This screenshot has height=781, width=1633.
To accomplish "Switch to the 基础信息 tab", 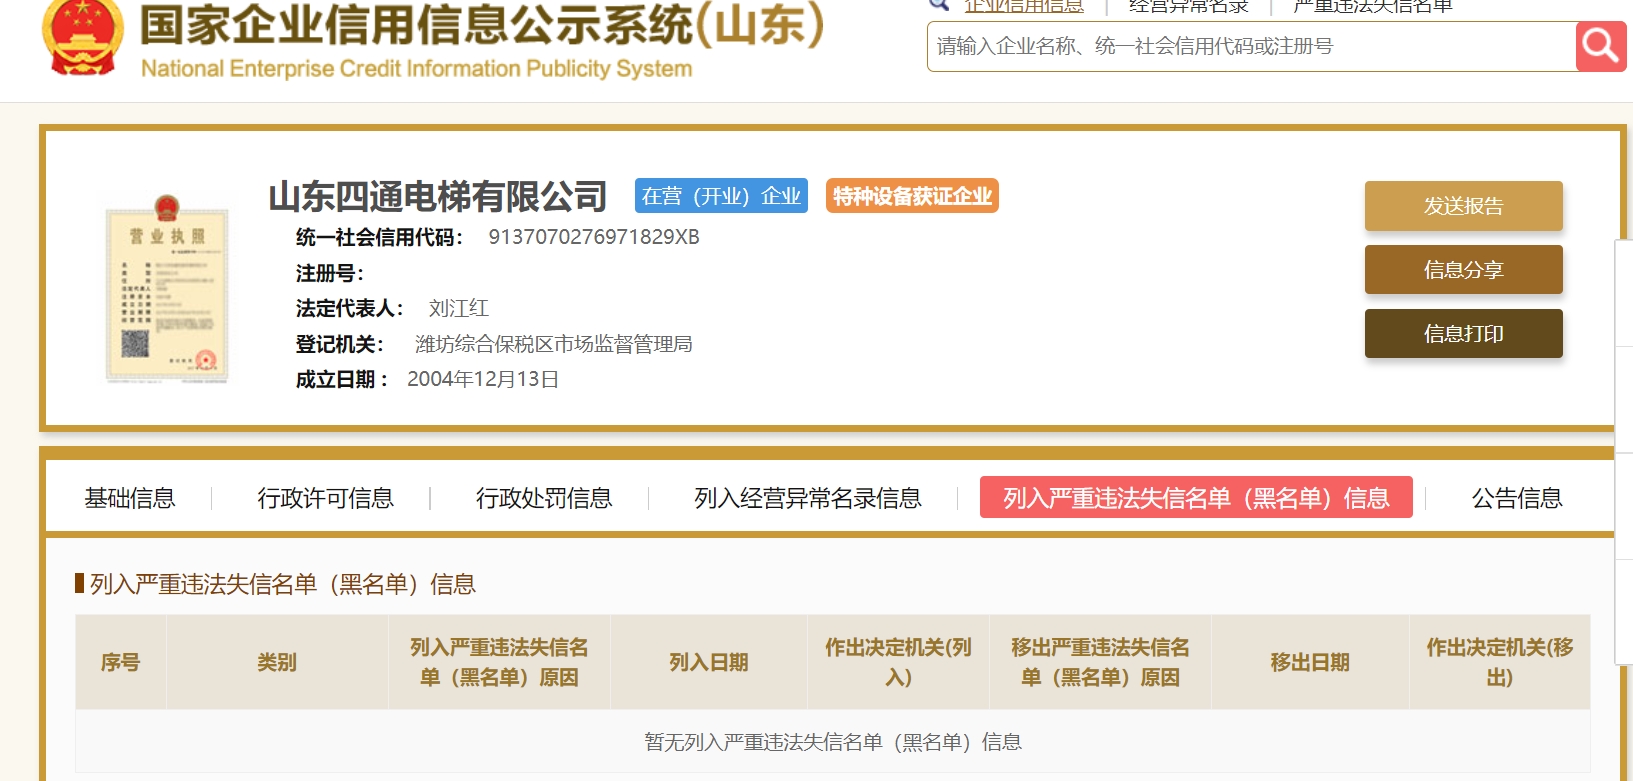I will pos(130,498).
